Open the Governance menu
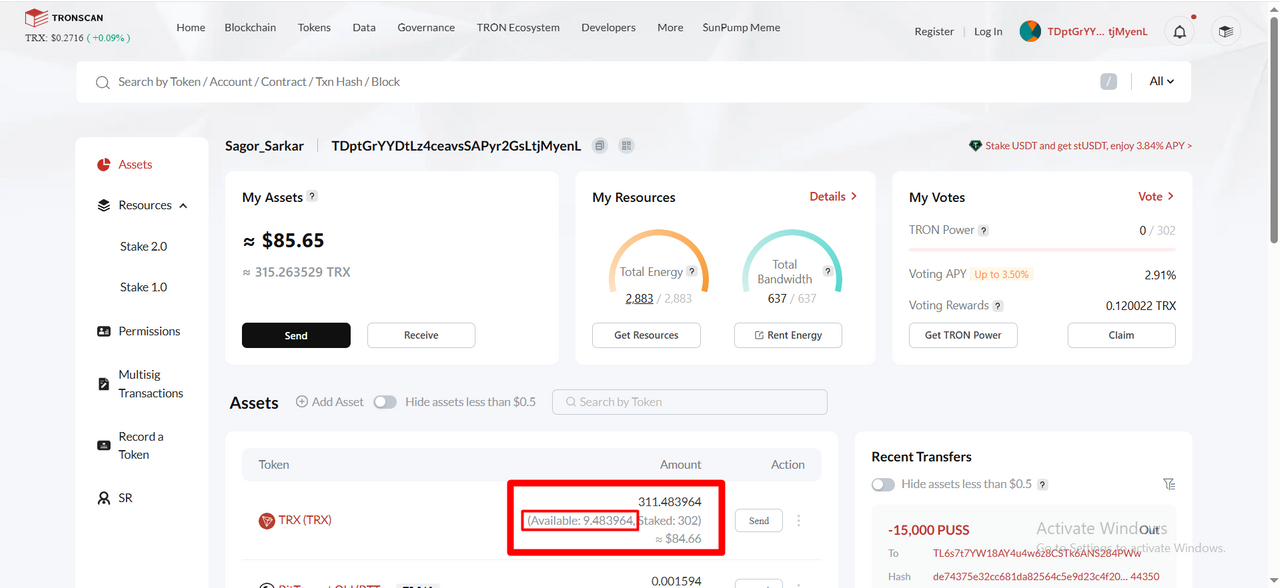 click(426, 28)
